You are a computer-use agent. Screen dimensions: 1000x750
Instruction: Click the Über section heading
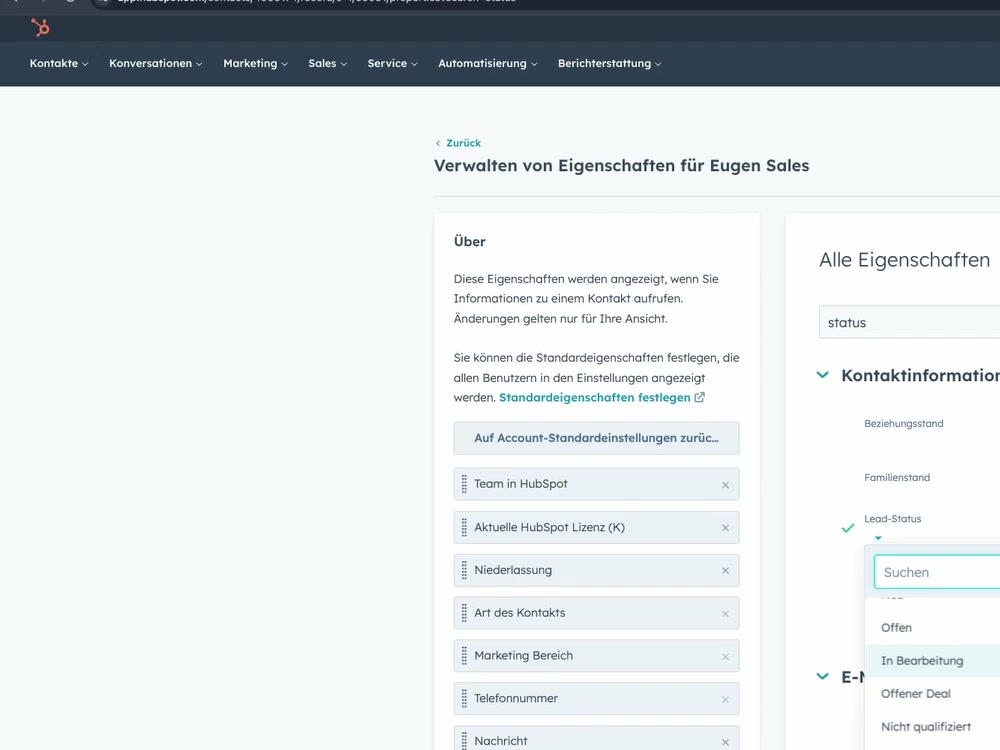point(469,241)
